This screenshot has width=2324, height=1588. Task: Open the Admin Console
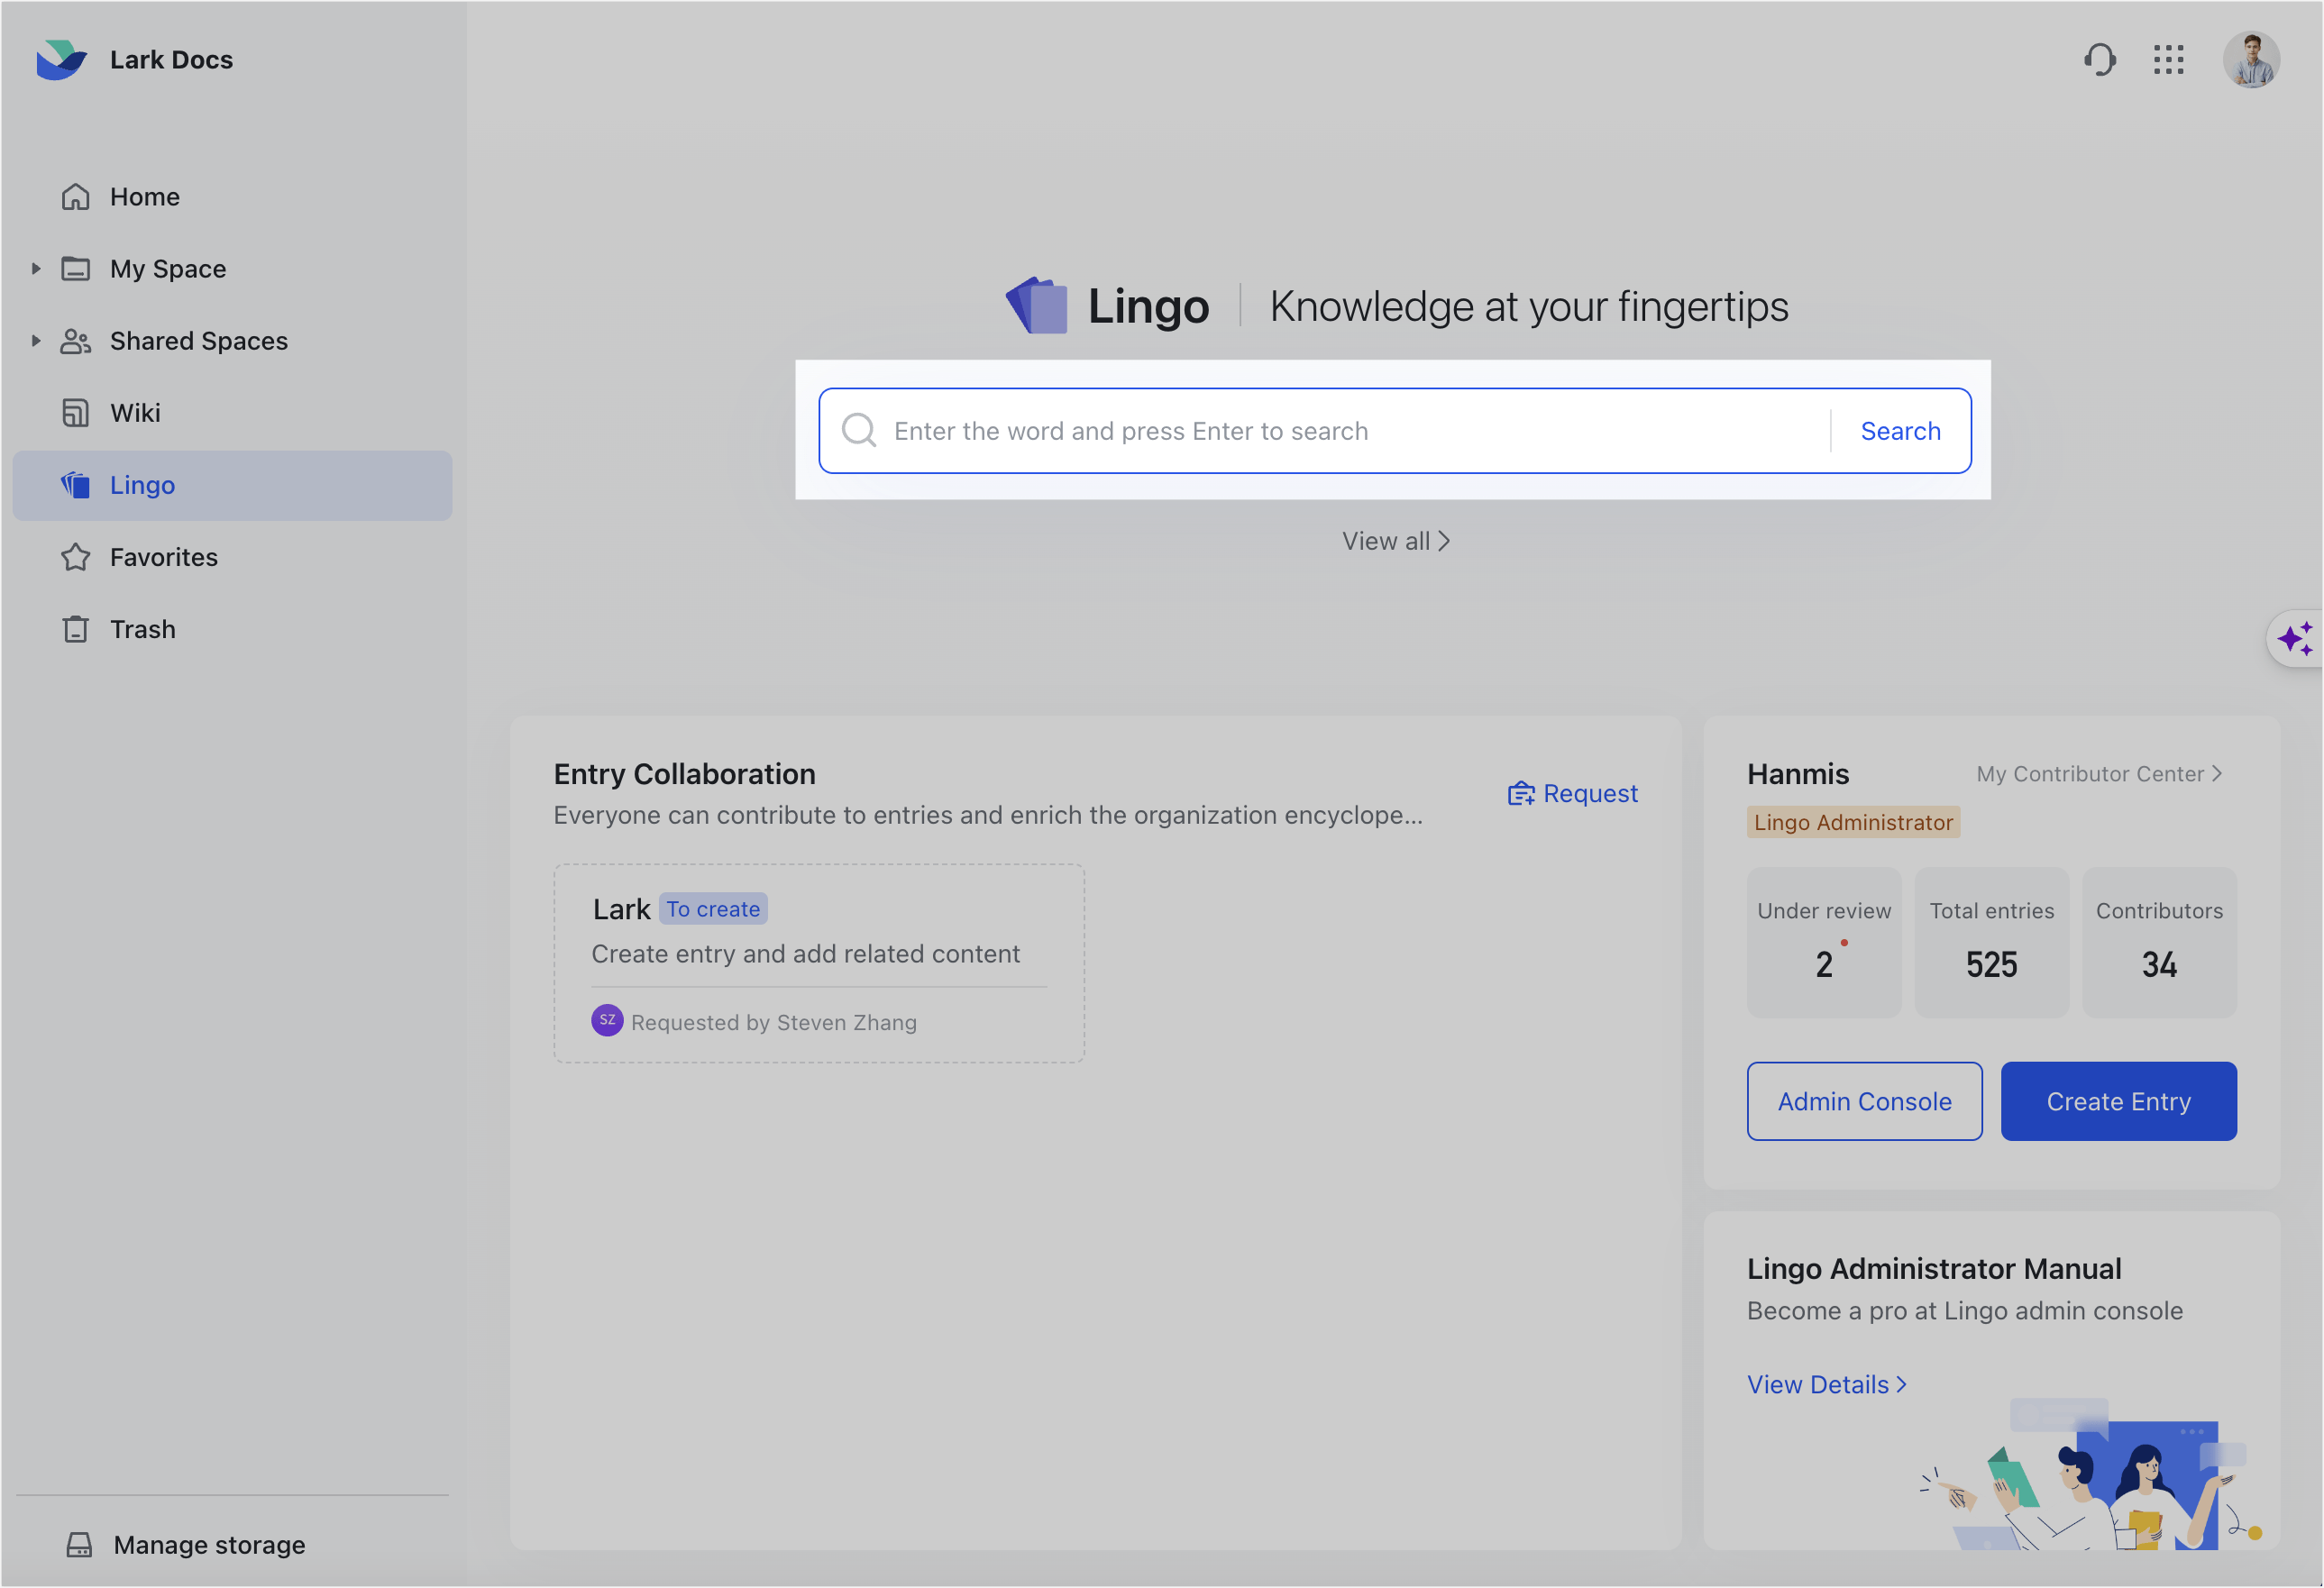point(1864,1101)
